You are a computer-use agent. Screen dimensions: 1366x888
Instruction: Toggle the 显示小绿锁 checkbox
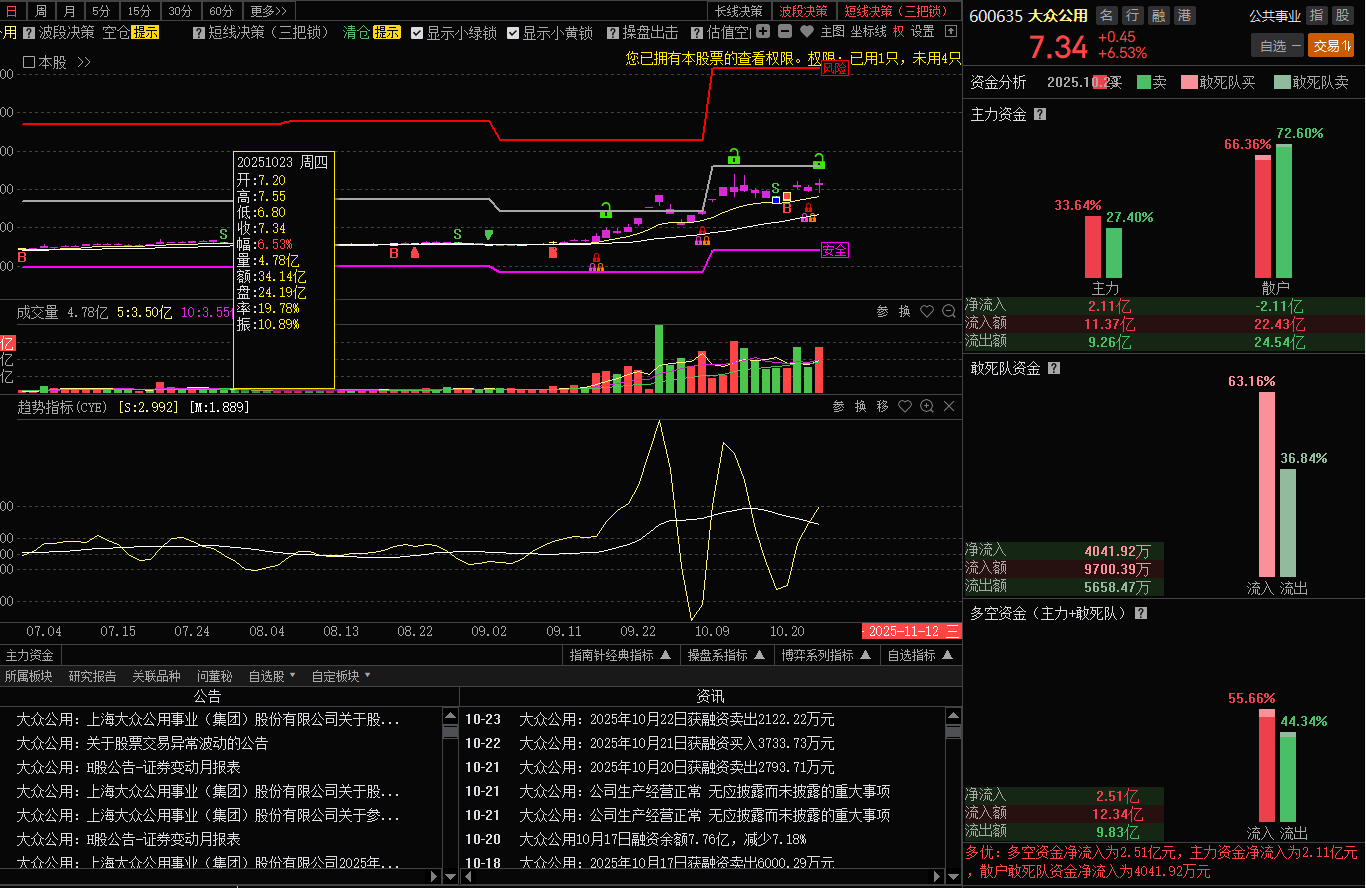[417, 32]
